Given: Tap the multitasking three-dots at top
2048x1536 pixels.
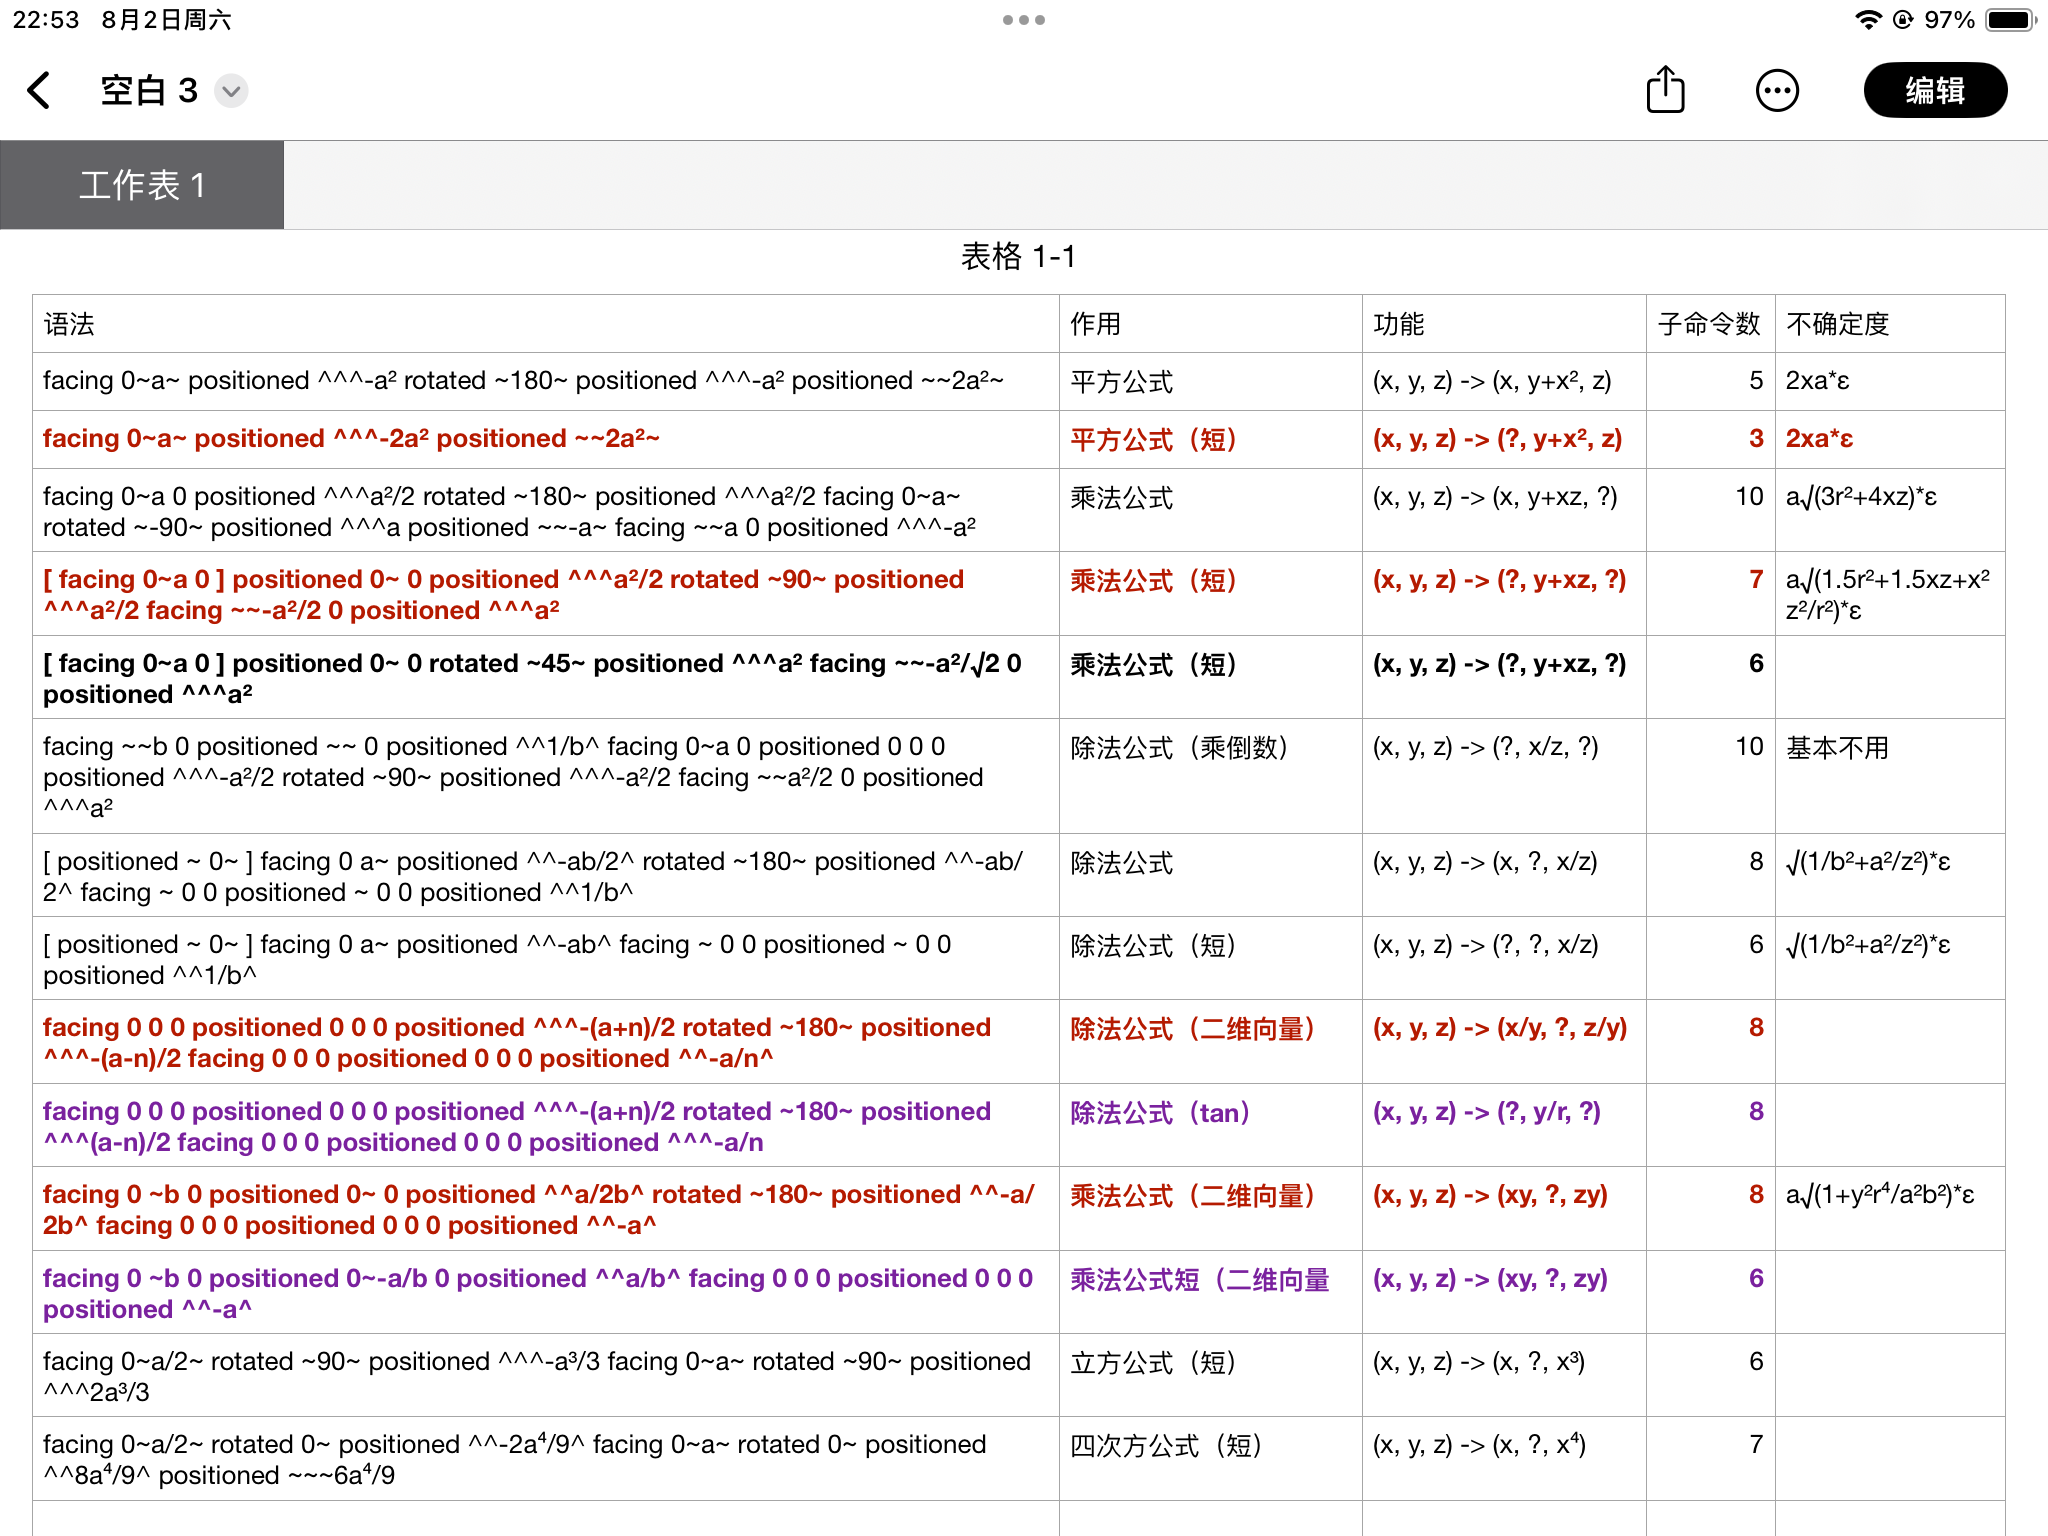Looking at the screenshot, I should click(x=1023, y=20).
